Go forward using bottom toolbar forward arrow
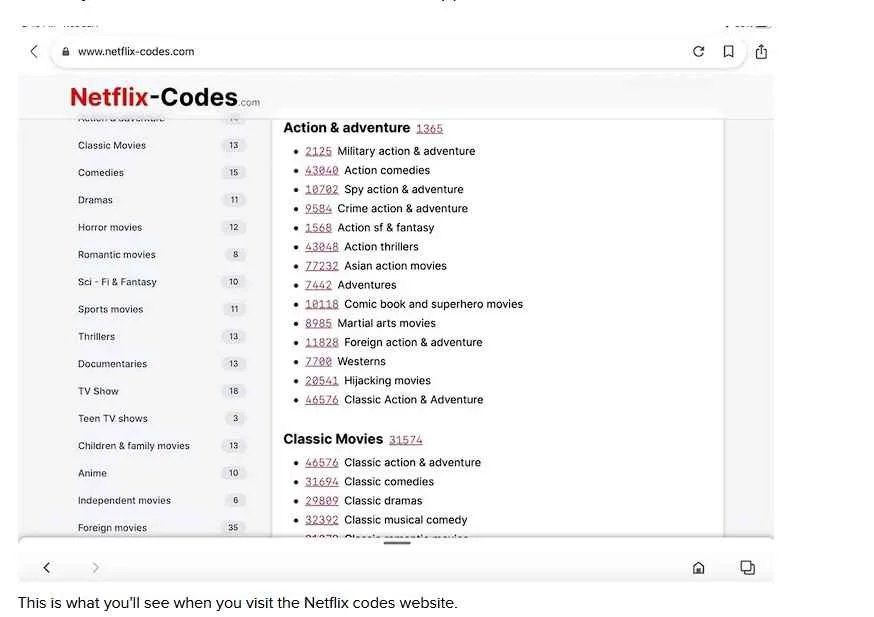The height and width of the screenshot is (617, 874). click(x=95, y=567)
